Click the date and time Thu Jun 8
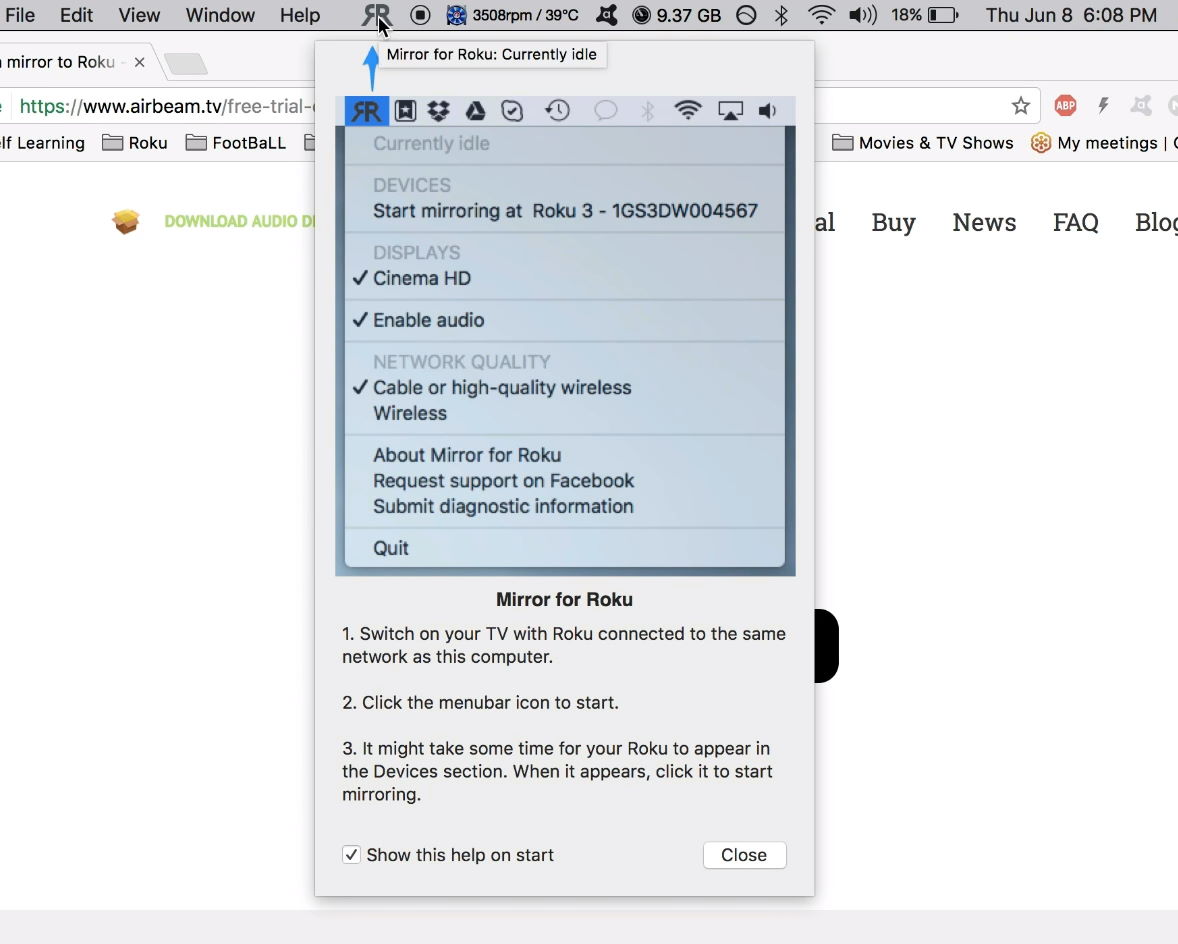Screen dimensions: 1178x944 (x=1071, y=15)
